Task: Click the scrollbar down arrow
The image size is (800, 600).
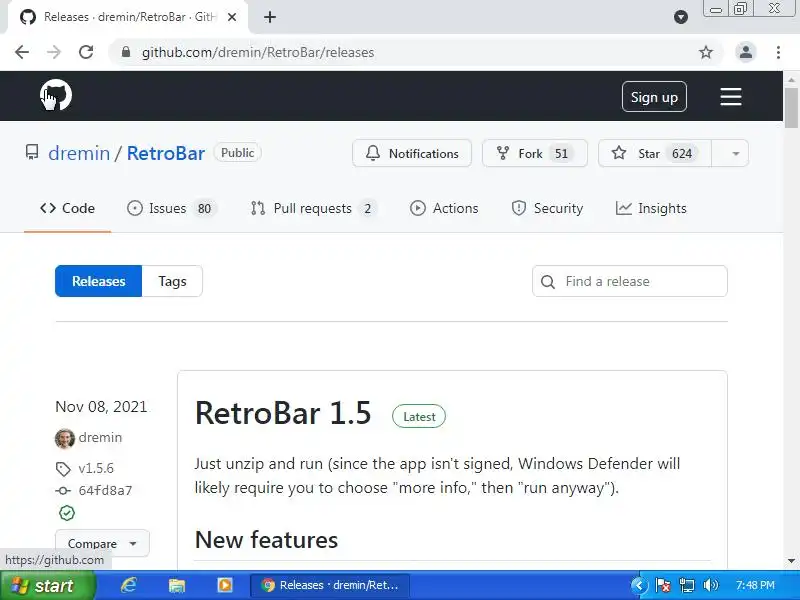Action: [791, 561]
